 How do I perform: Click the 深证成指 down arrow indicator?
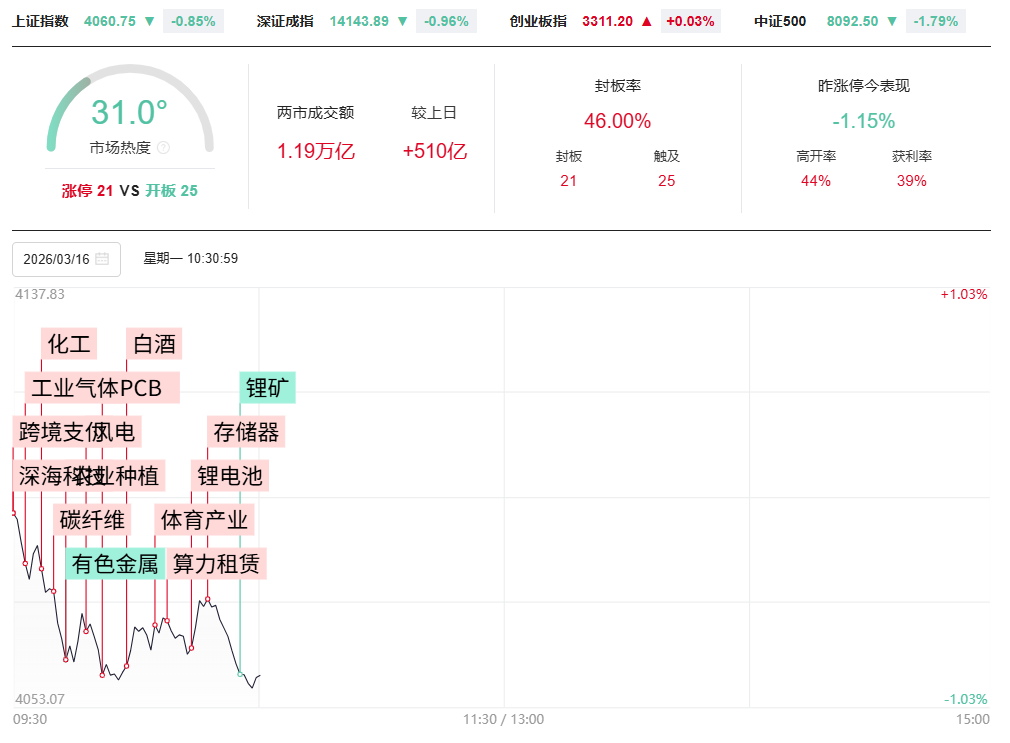(x=402, y=21)
